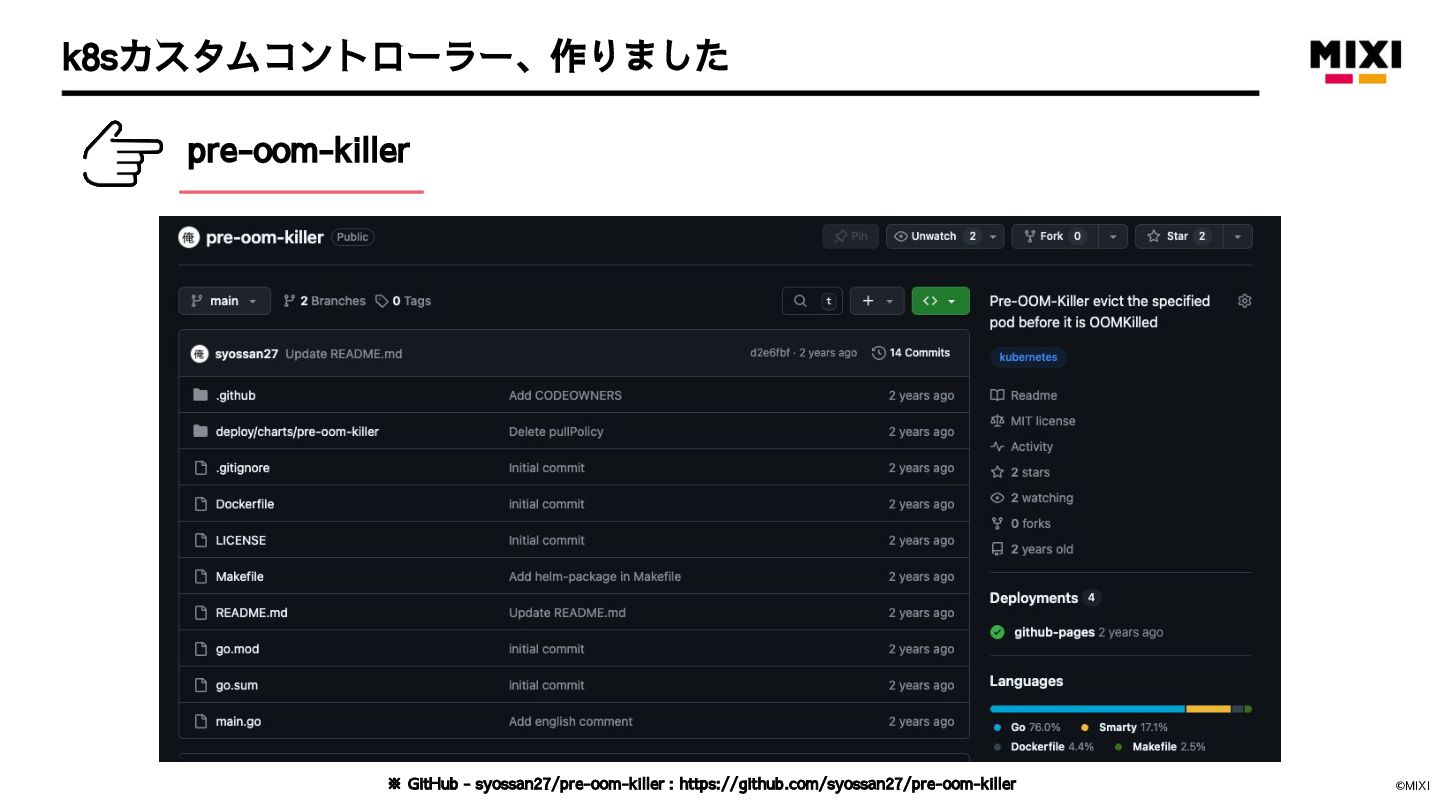Open the Activity link
1440x810 pixels.
1022,447
